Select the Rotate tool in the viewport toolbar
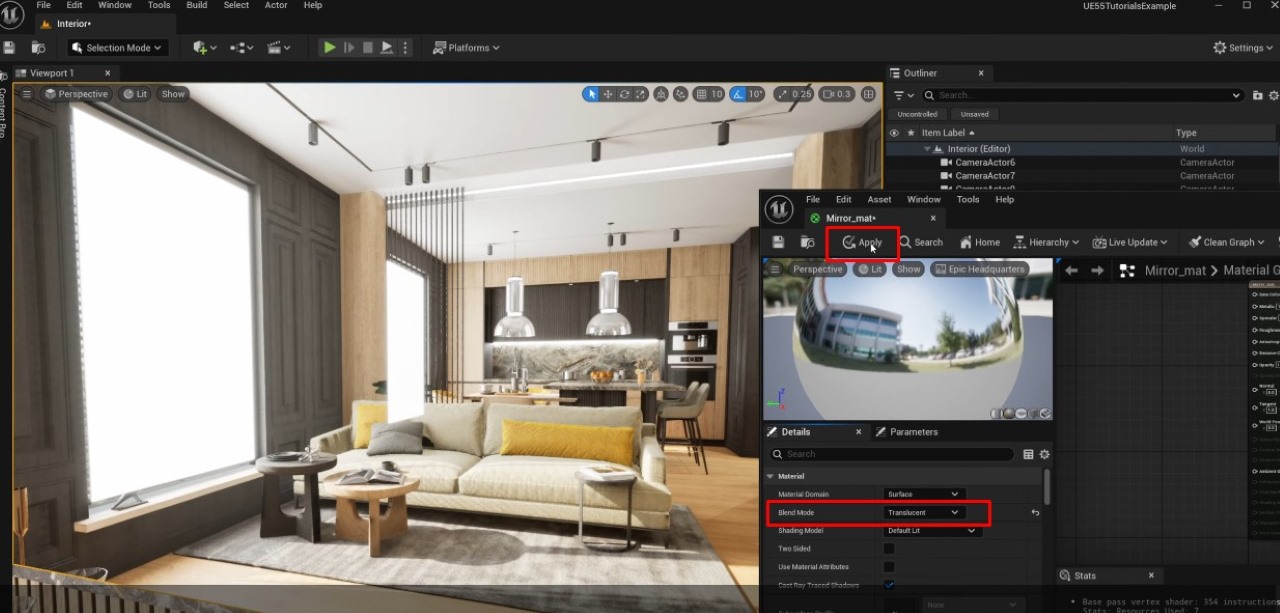The width and height of the screenshot is (1280, 613). click(624, 94)
